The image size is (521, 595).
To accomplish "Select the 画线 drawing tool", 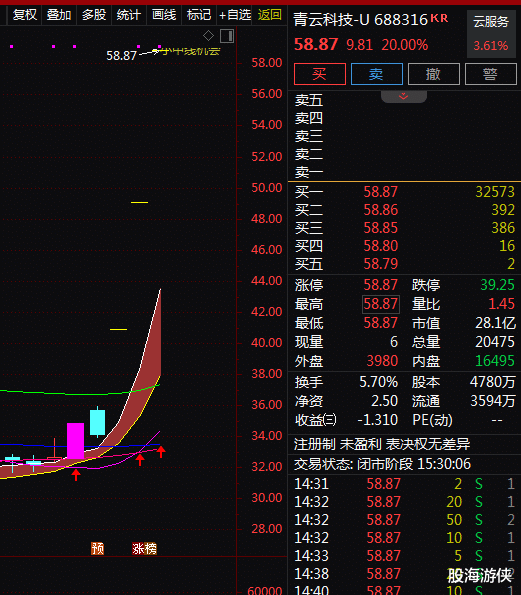I will pos(164,15).
